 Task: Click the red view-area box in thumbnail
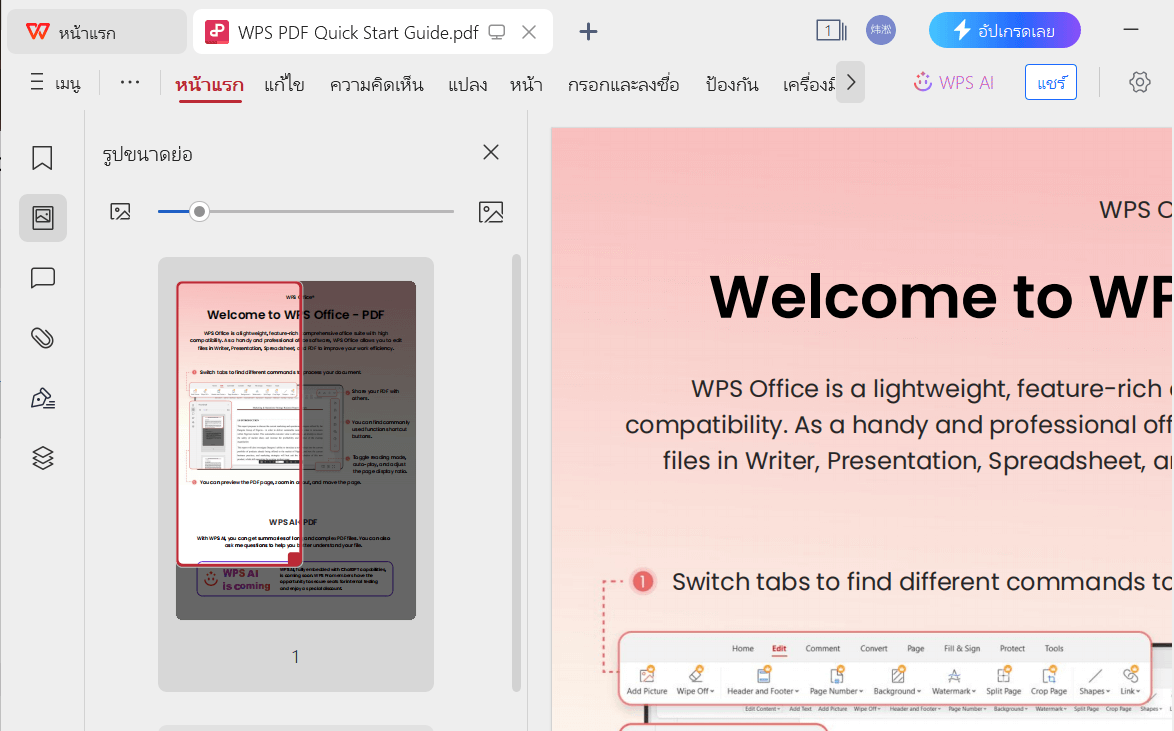[240, 423]
